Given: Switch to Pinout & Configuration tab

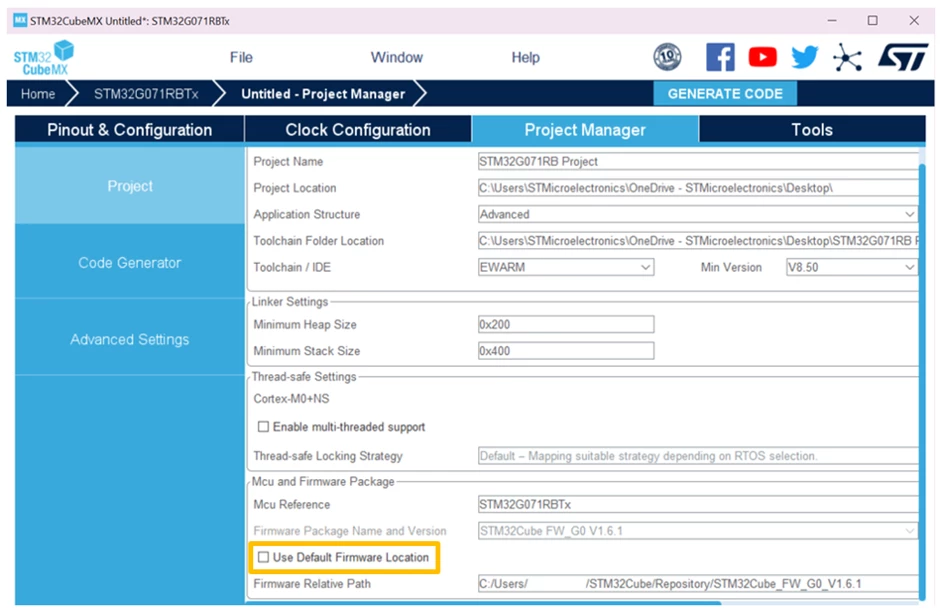Looking at the screenshot, I should 129,130.
